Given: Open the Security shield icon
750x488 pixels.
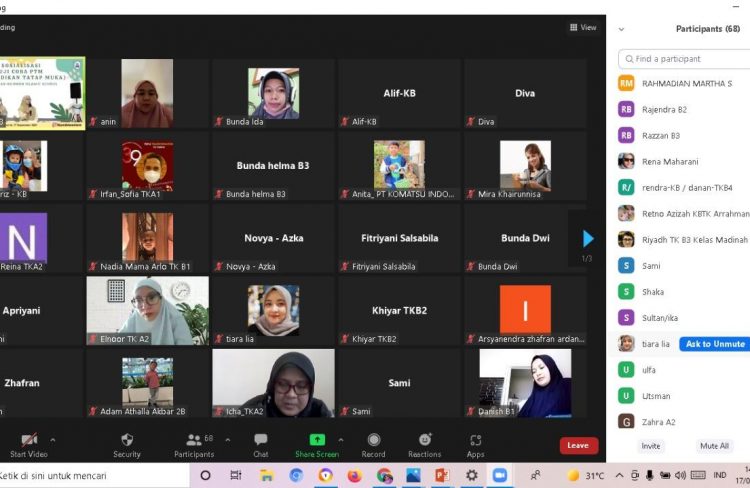Looking at the screenshot, I should pos(127,439).
